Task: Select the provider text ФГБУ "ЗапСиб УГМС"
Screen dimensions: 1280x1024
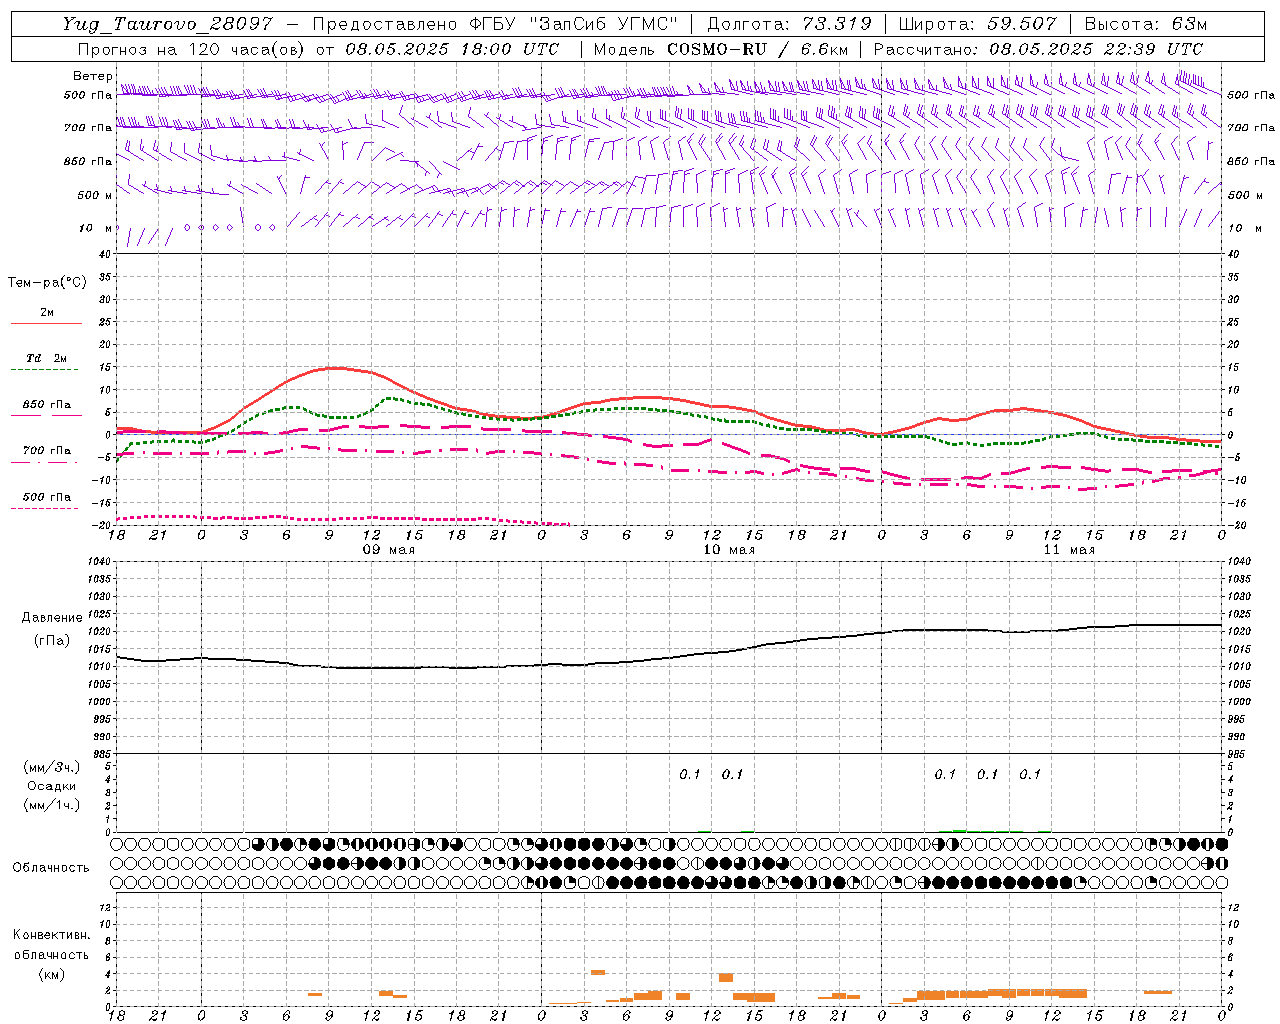Action: (573, 24)
